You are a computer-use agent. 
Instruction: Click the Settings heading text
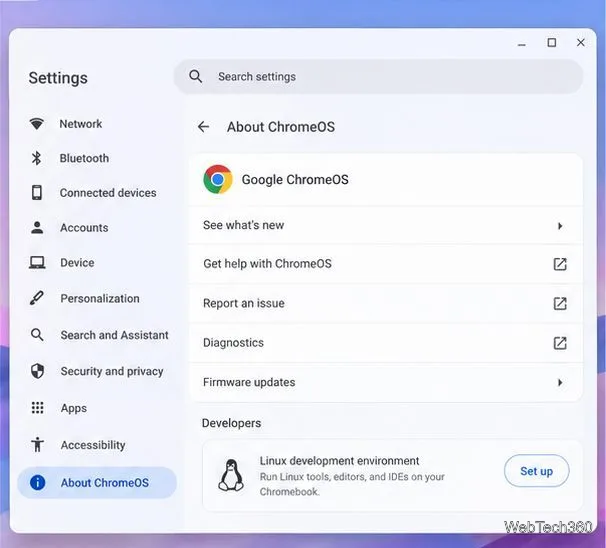(58, 78)
